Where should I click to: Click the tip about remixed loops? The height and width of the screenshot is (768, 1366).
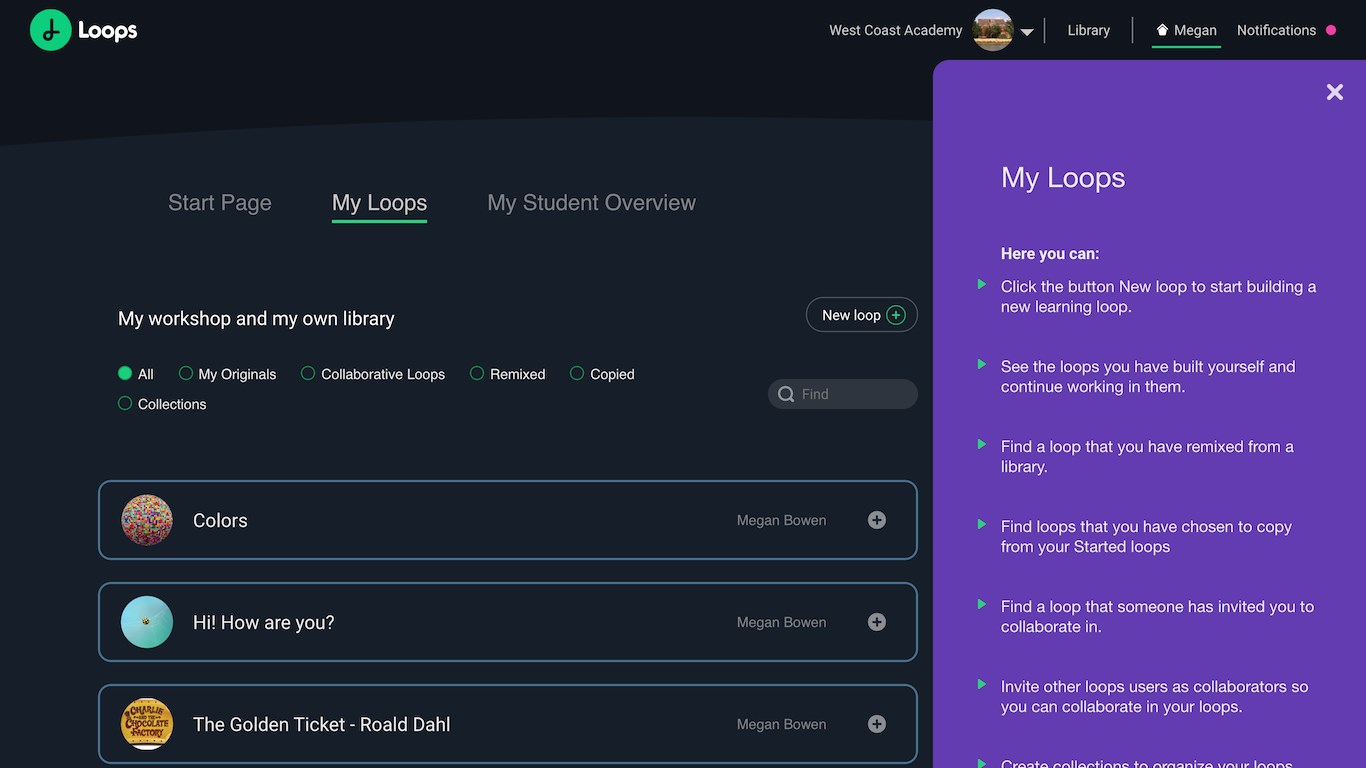[x=1147, y=456]
